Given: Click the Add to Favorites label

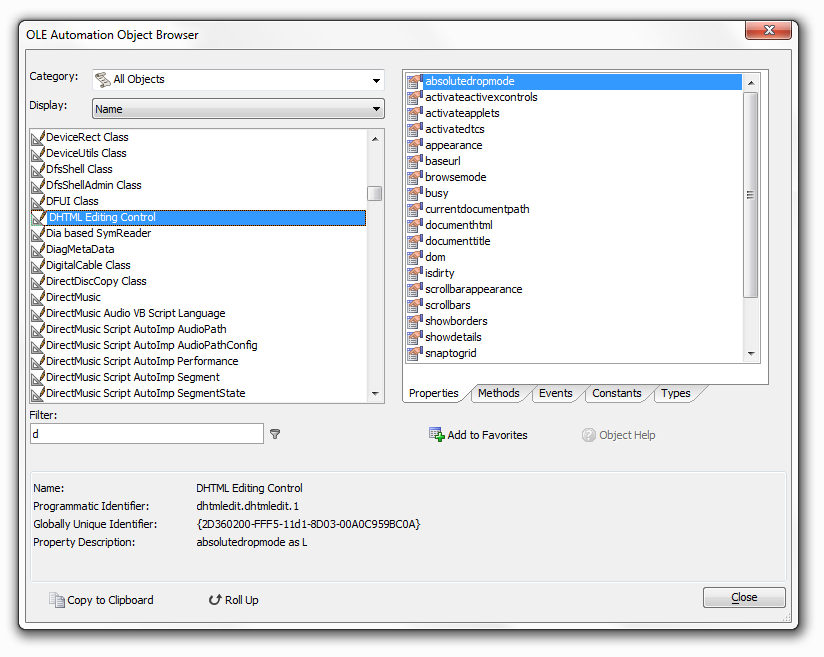Looking at the screenshot, I should pyautogui.click(x=487, y=435).
